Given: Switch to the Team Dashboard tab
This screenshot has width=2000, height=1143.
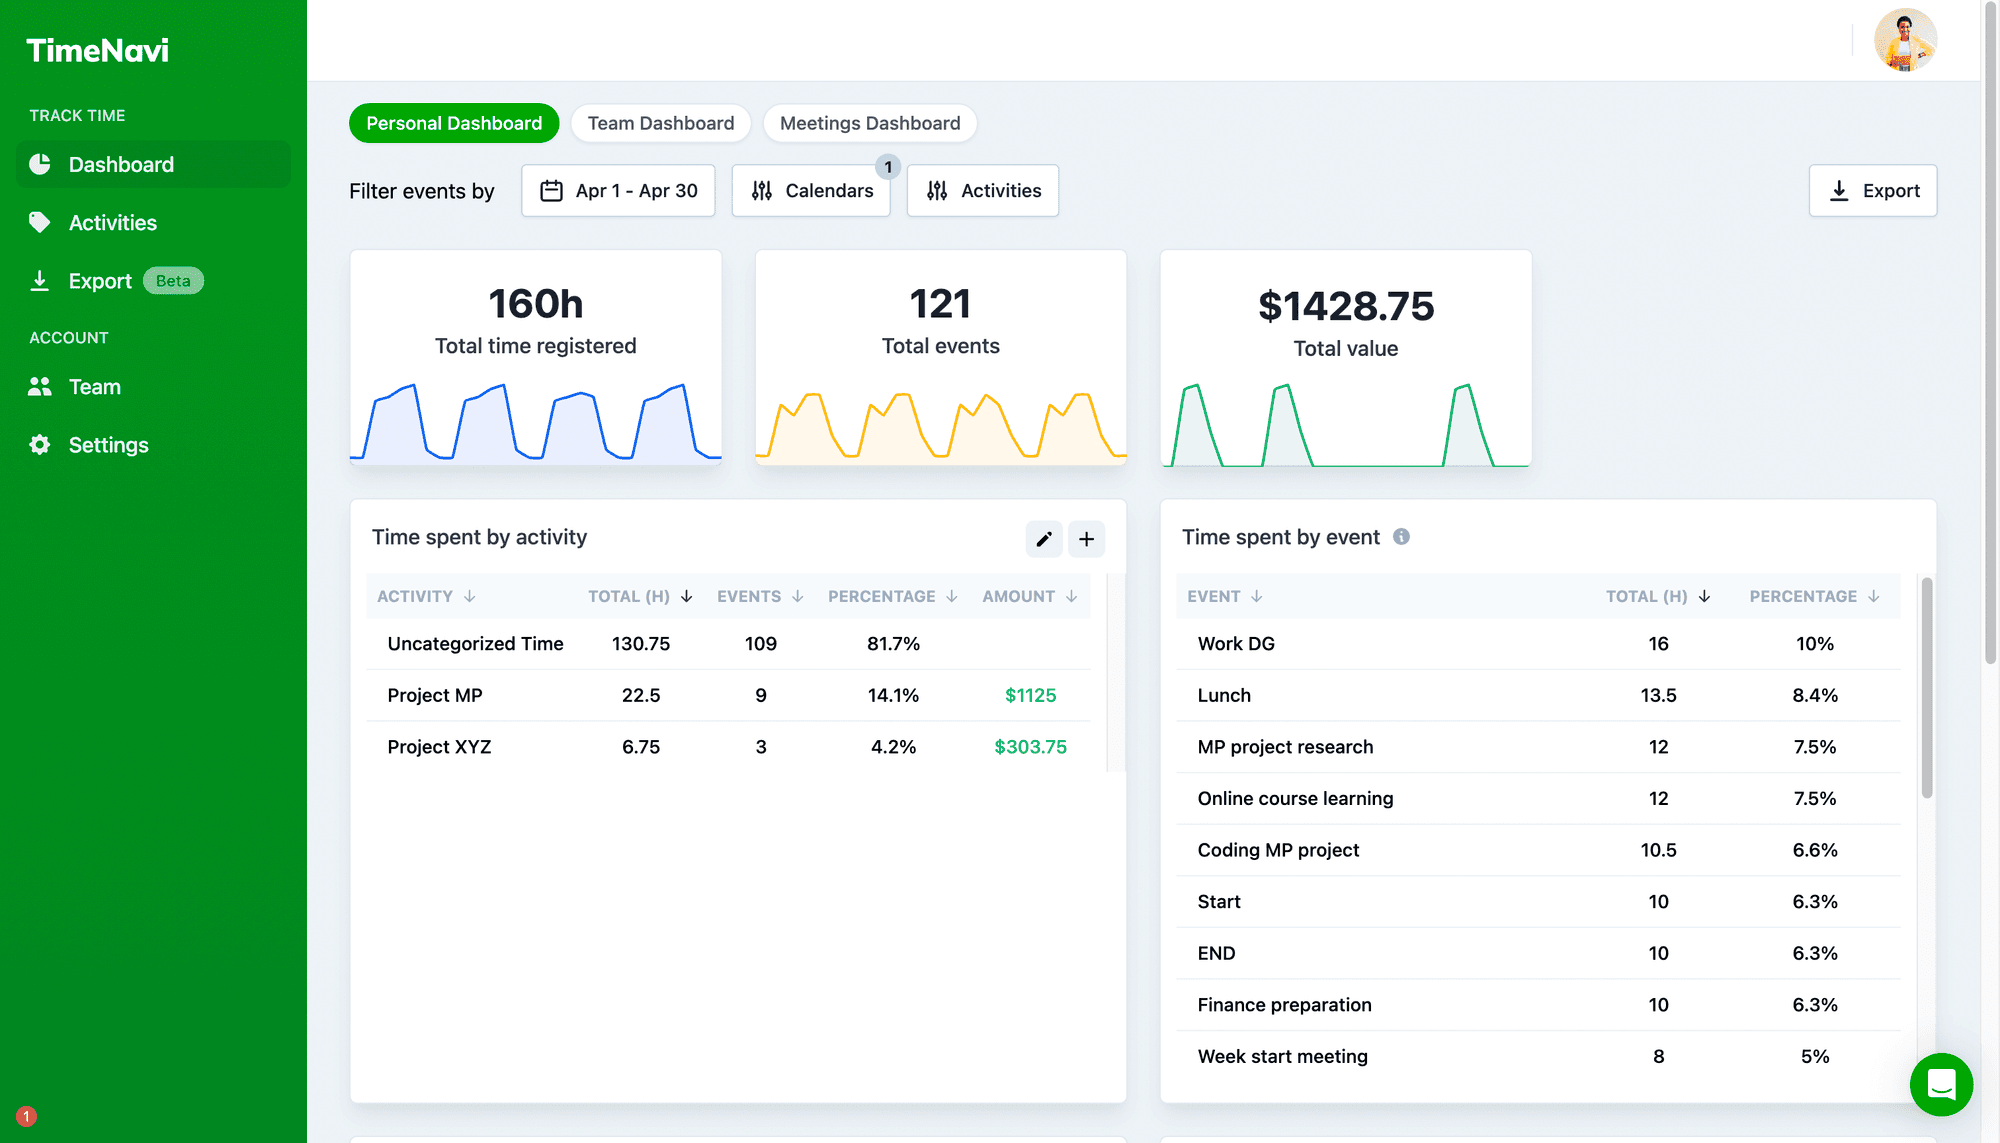Looking at the screenshot, I should 661,123.
